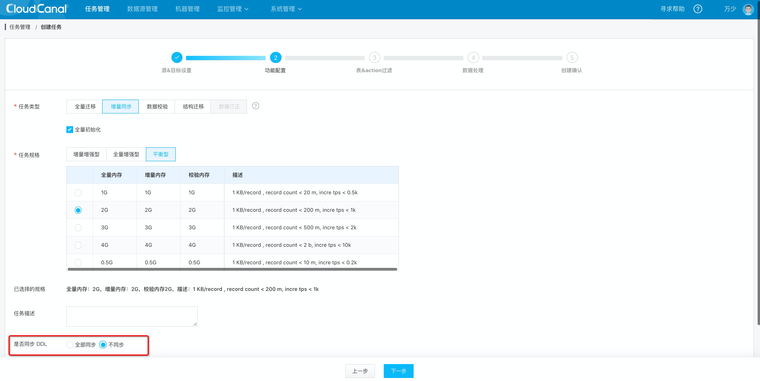
Task: Open the 数据源管理 menu
Action: (142, 9)
